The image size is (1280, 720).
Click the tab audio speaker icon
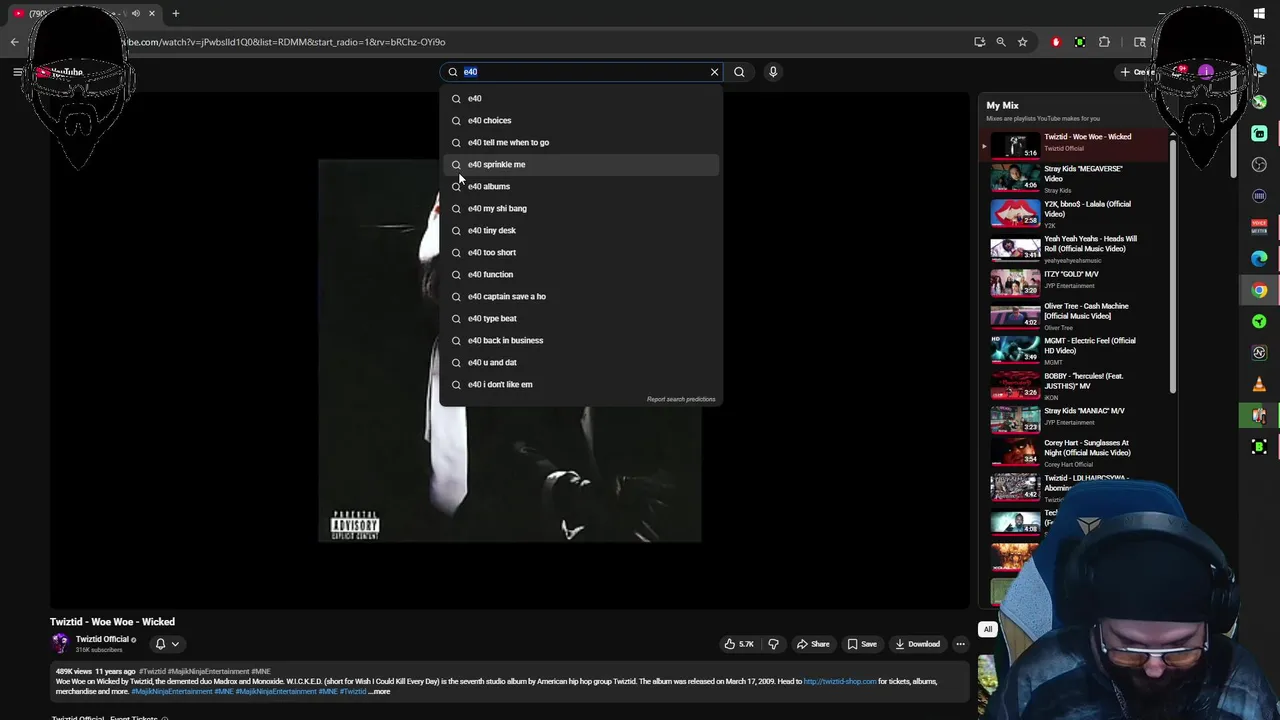[x=136, y=13]
